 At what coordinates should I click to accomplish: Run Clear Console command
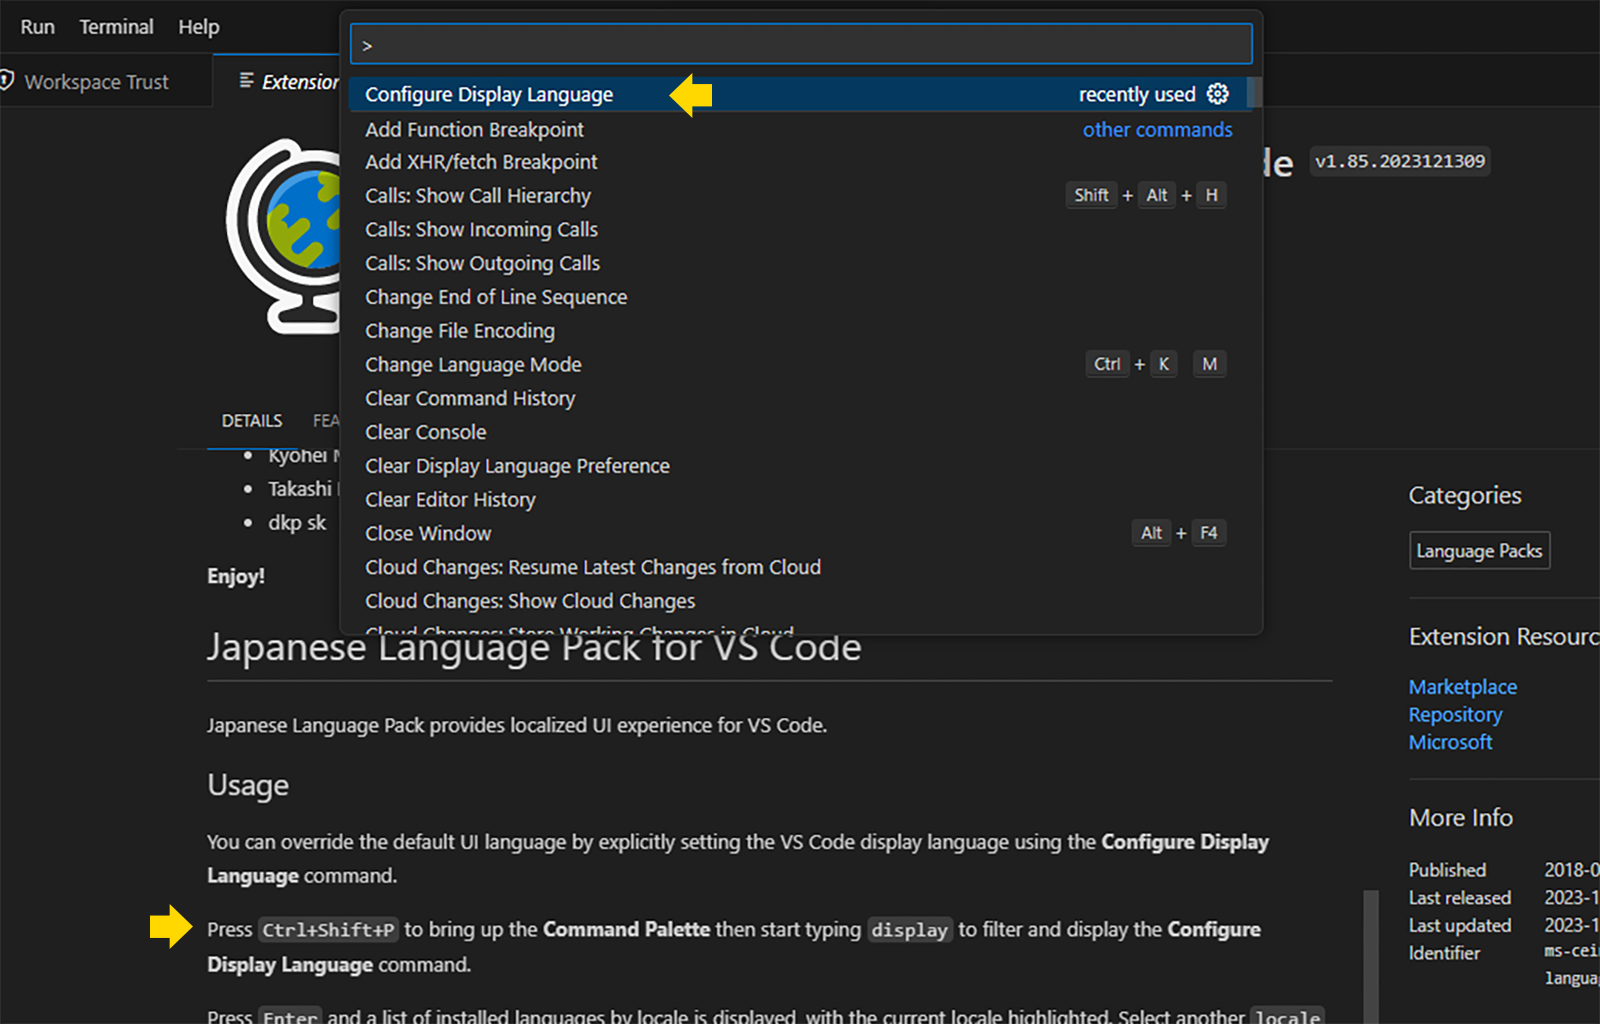(797, 432)
